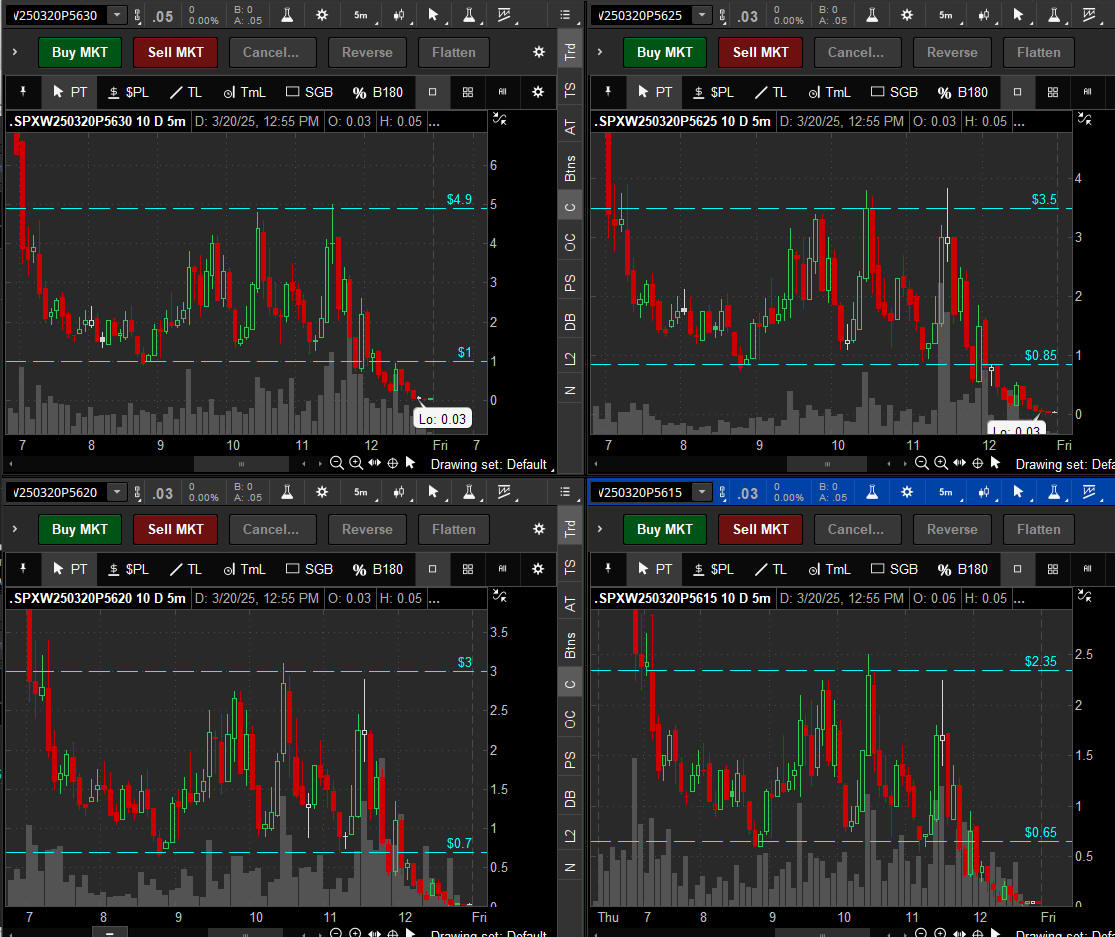Click Sell MKT in the P5620 panel
This screenshot has height=937, width=1115.
pyautogui.click(x=175, y=529)
